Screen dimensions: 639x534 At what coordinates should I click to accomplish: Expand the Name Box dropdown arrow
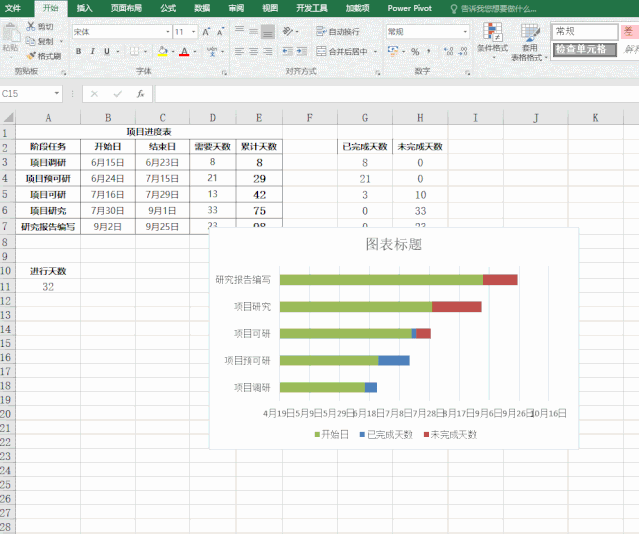pyautogui.click(x=57, y=94)
